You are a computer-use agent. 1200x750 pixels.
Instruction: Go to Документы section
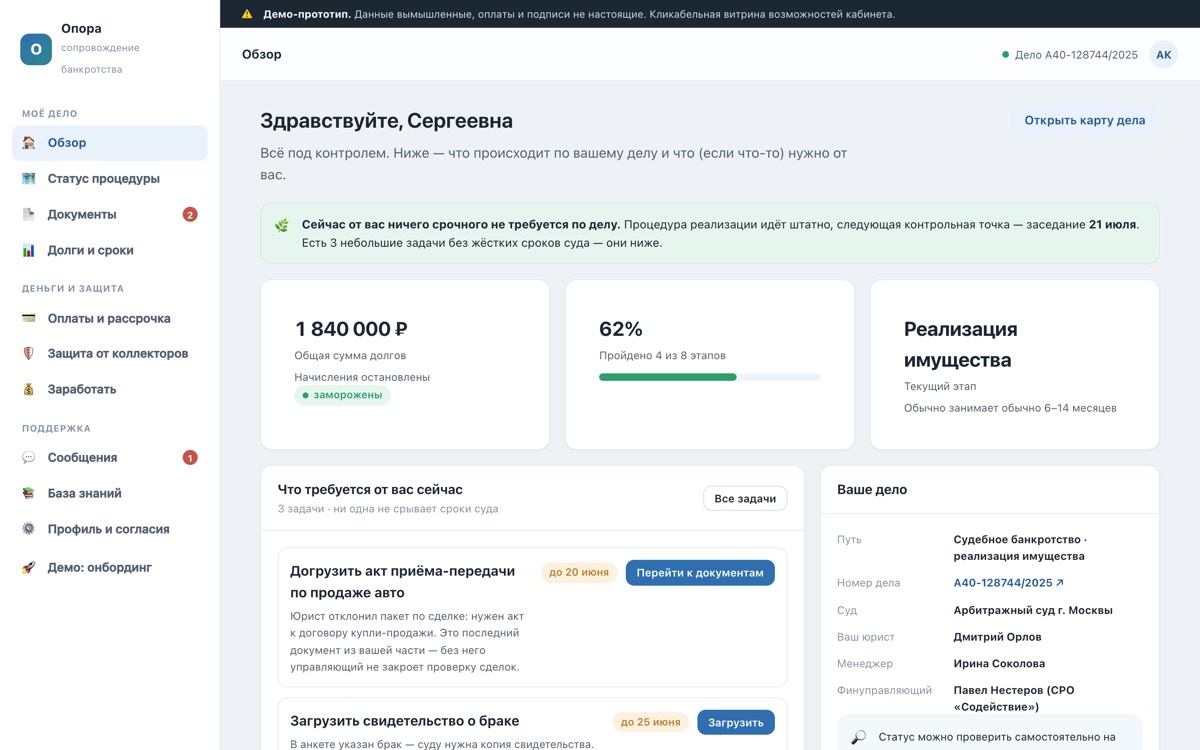click(110, 215)
